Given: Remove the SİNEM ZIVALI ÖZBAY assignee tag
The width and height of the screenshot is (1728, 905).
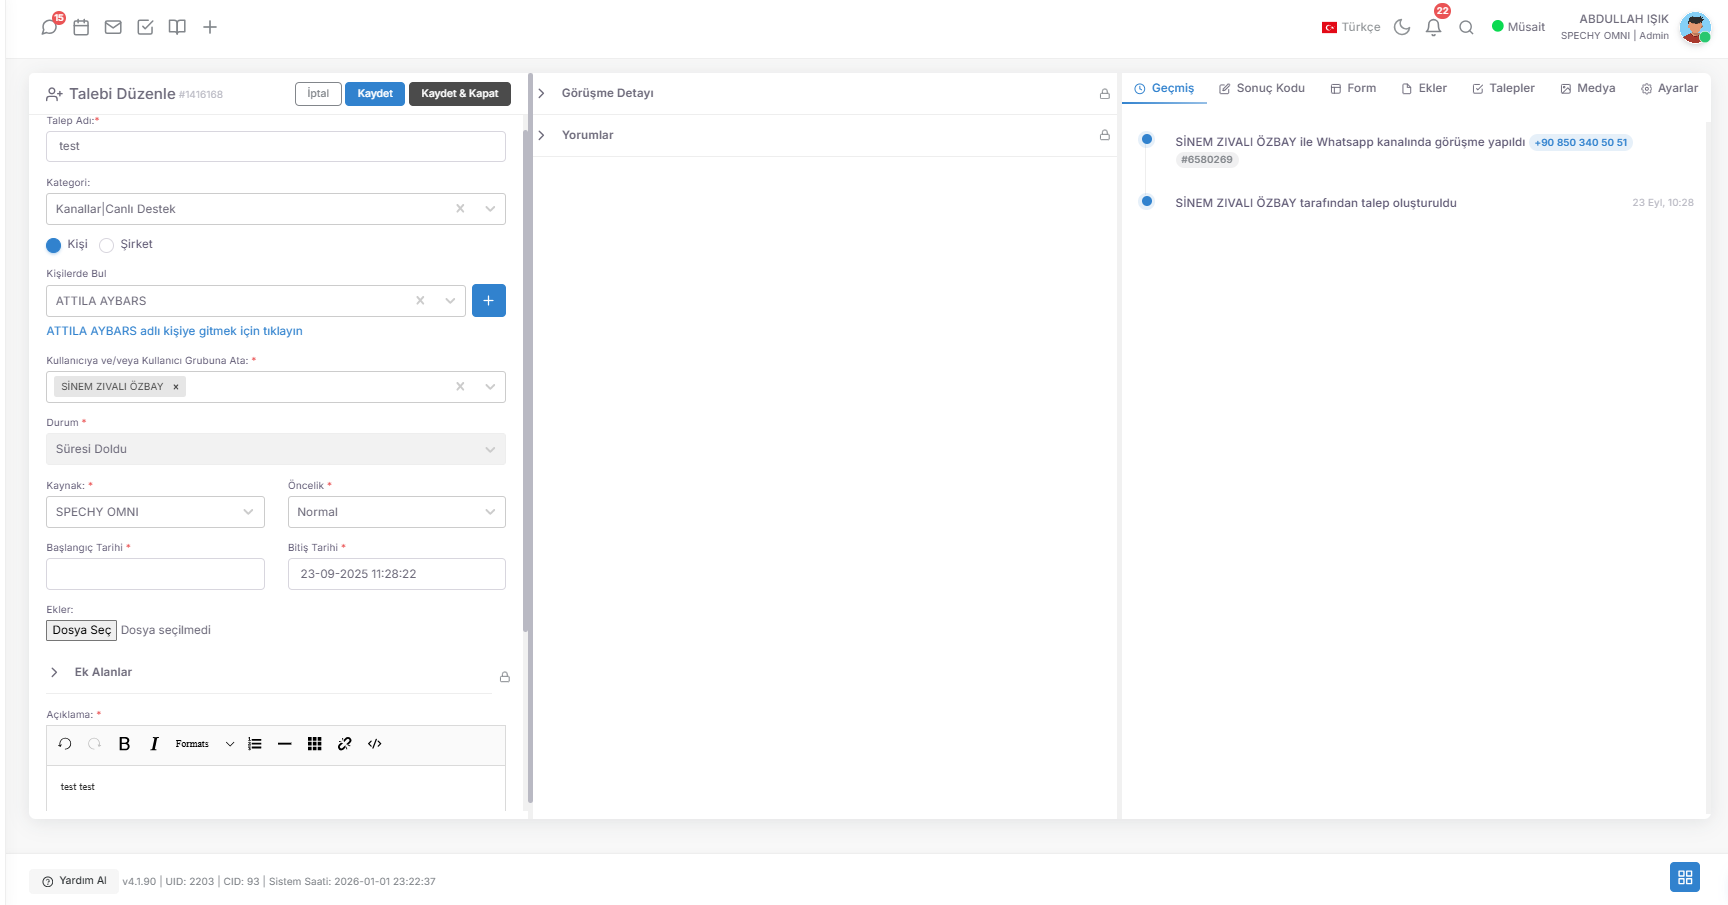Looking at the screenshot, I should point(176,387).
